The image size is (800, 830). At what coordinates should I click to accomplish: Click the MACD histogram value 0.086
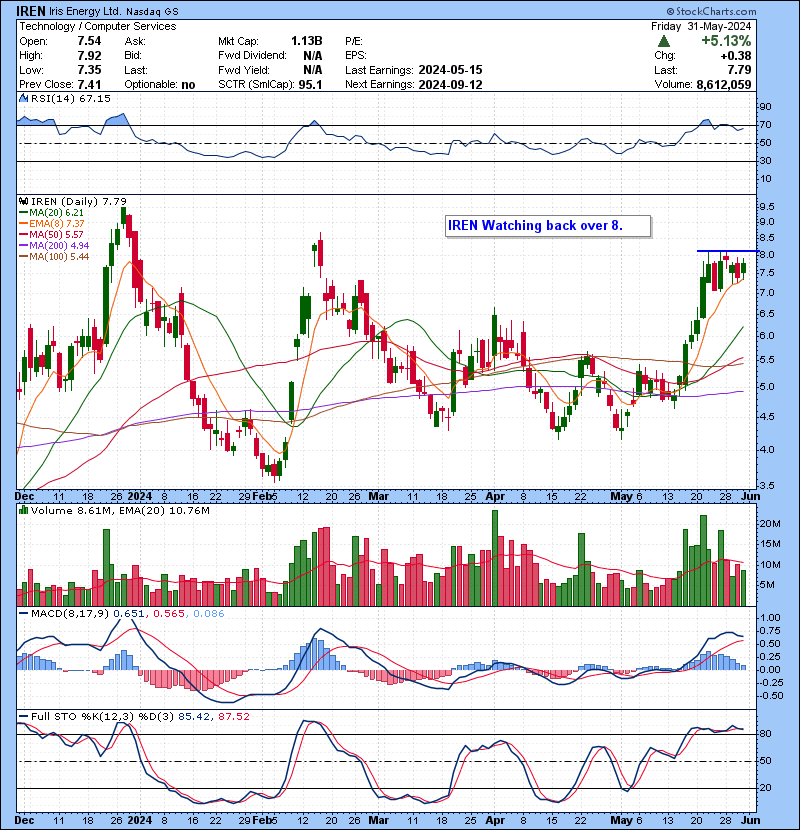coord(209,614)
